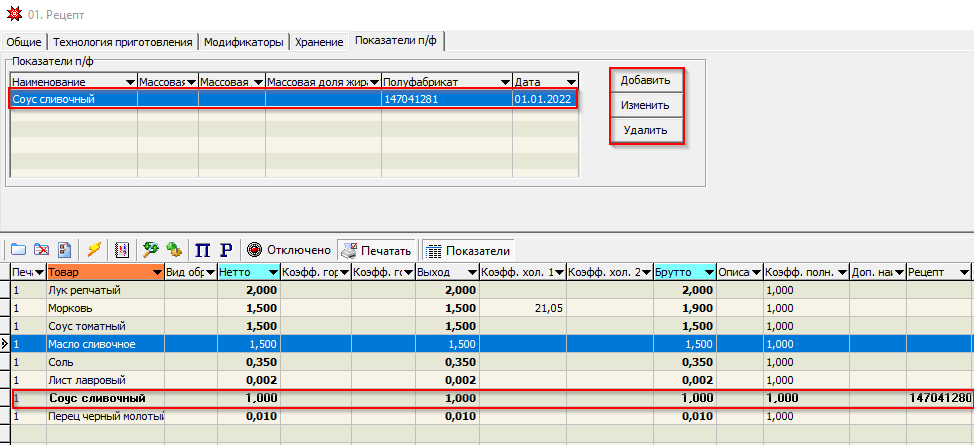974x445 pixels.
Task: Toggle the Отключено red indicator button
Action: (x=289, y=250)
